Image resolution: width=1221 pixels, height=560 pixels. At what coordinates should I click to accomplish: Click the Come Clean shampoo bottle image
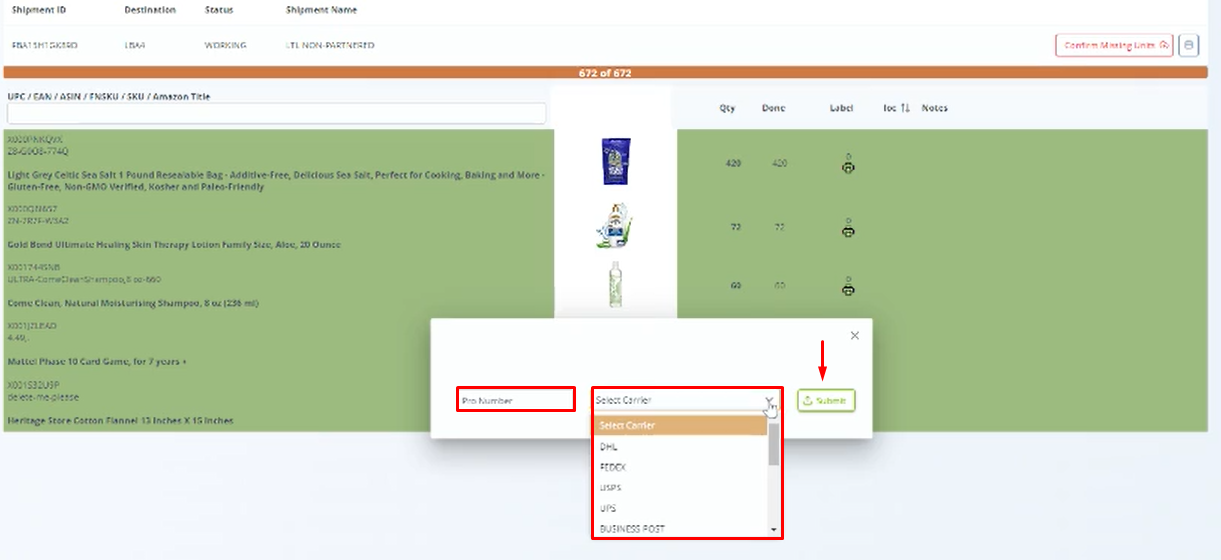[x=615, y=285]
